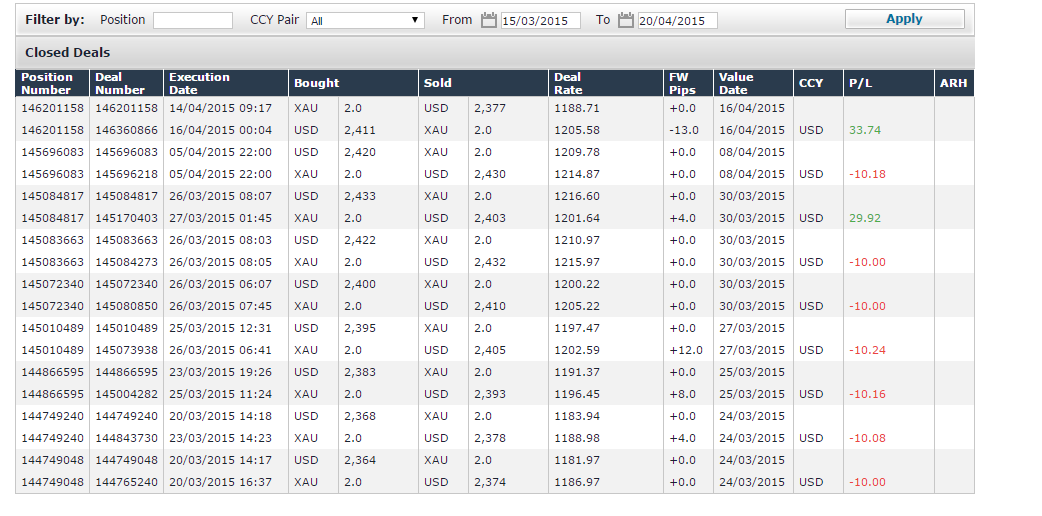This screenshot has width=1042, height=516.
Task: Click the P/L value -10.16
Action: (x=867, y=394)
